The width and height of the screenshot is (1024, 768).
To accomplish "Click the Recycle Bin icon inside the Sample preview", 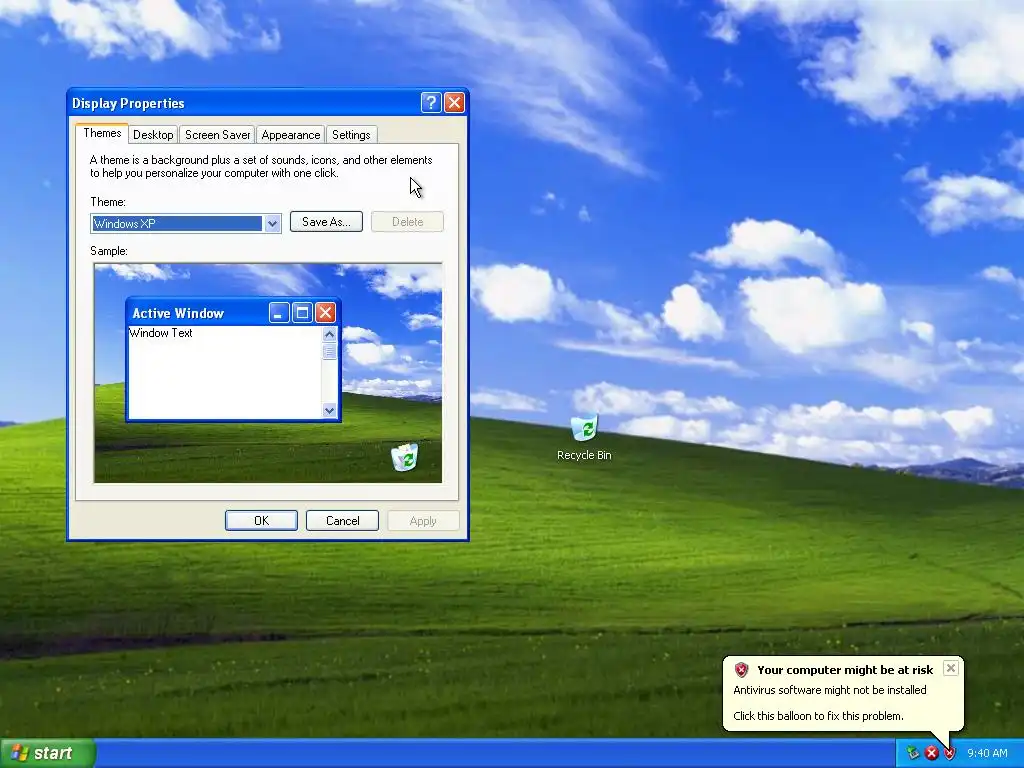I will tap(406, 456).
